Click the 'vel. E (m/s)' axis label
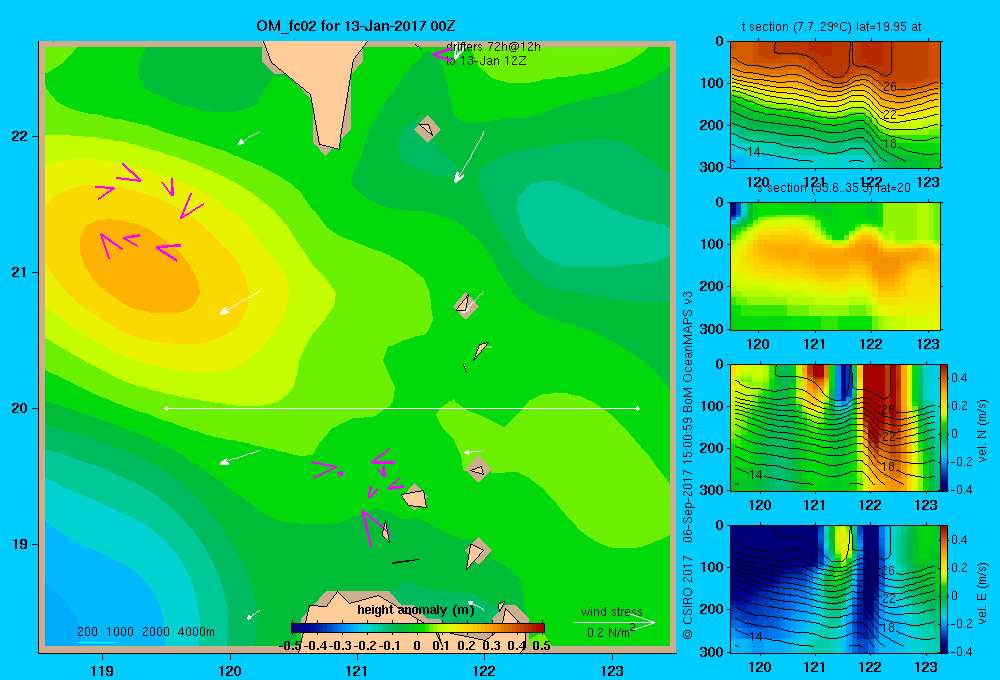Image resolution: width=1000 pixels, height=680 pixels. [983, 593]
